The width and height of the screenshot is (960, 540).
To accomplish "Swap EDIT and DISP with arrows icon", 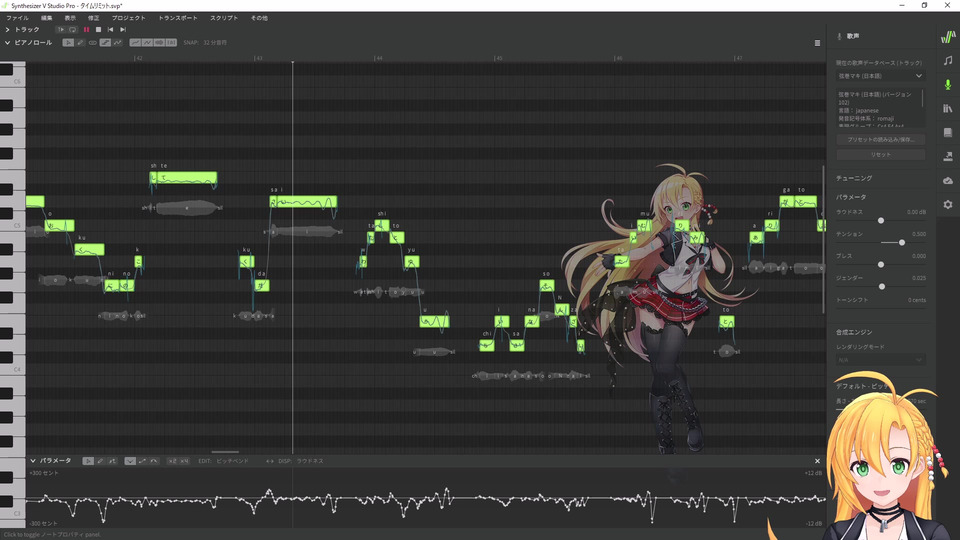I will [269, 461].
